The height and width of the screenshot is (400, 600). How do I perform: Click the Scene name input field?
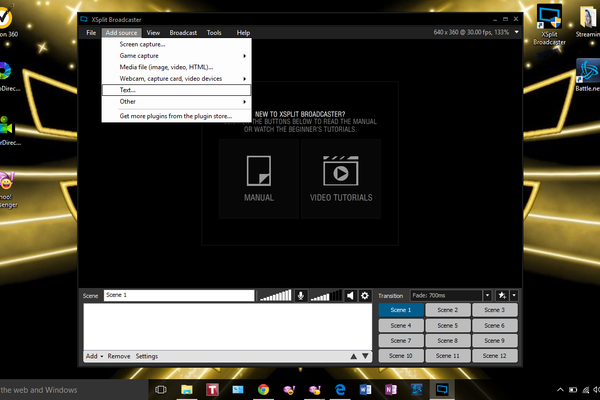click(178, 296)
